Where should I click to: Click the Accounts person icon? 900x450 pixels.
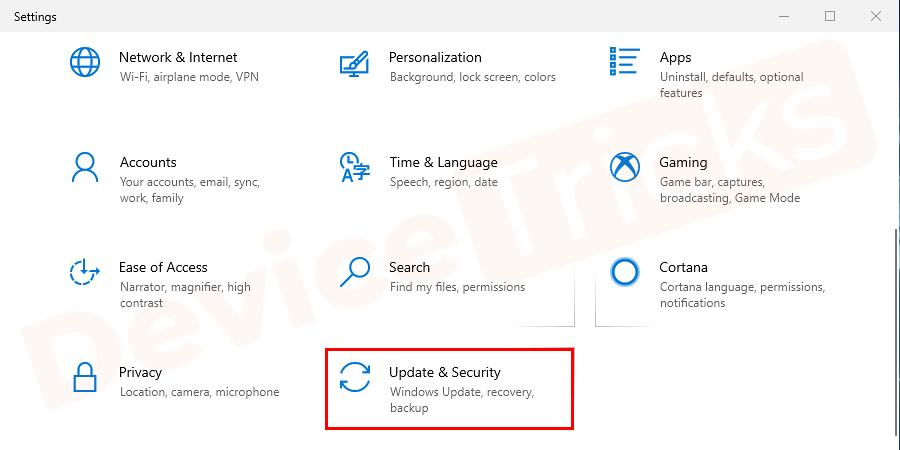tap(85, 167)
